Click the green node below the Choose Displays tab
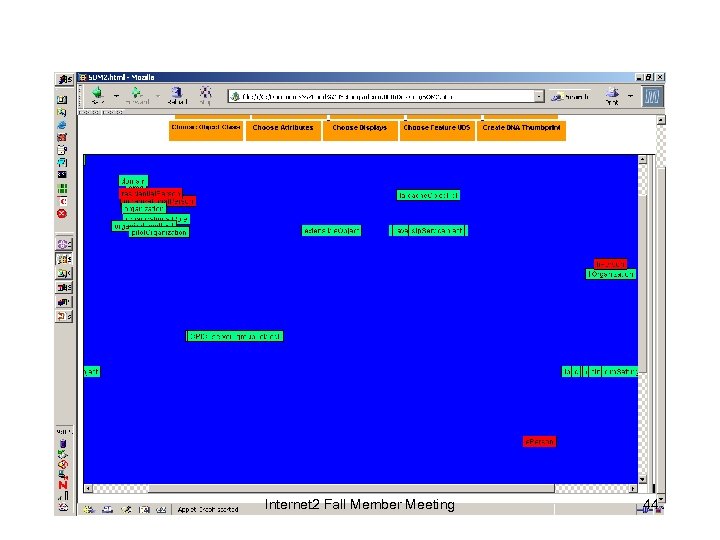 coord(331,231)
